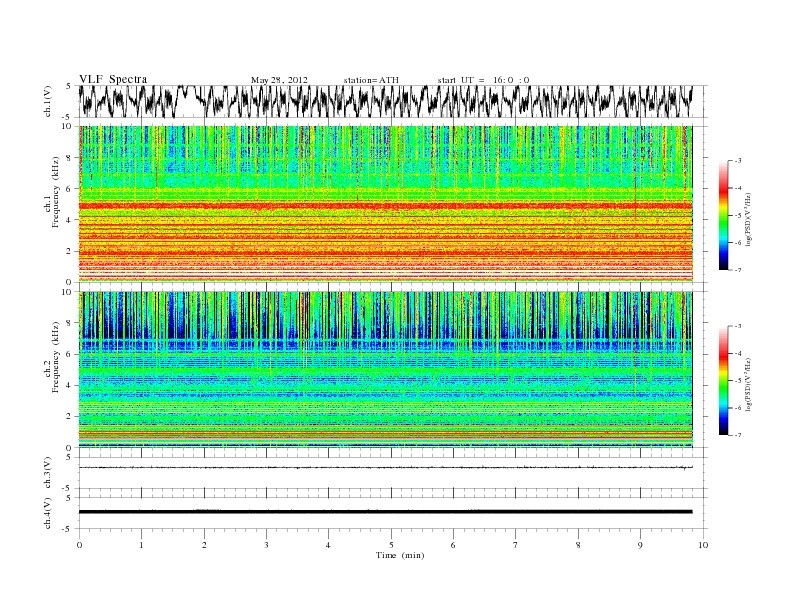Screen dimensions: 792x612
Task: Click the time axis tick label "2"
Action: click(x=204, y=545)
